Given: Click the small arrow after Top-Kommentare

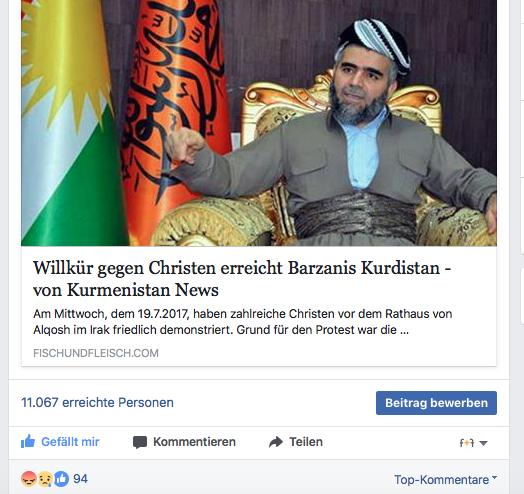Looking at the screenshot, I should [495, 478].
